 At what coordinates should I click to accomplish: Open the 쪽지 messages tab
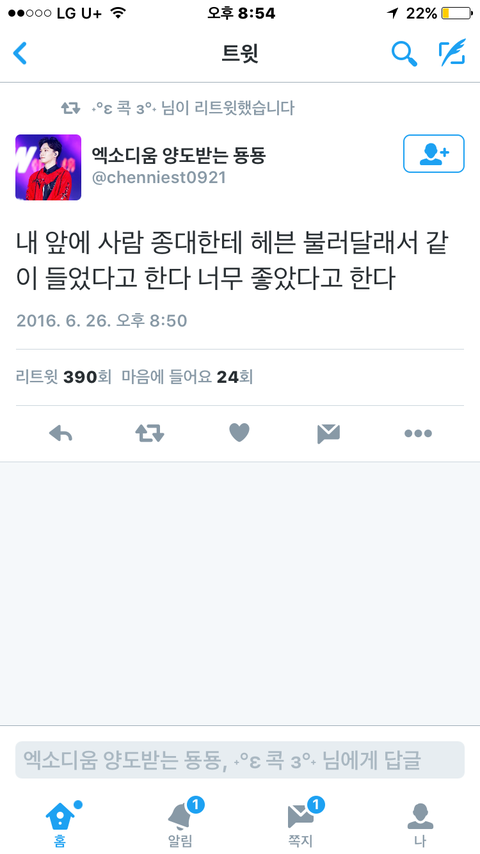click(x=301, y=822)
